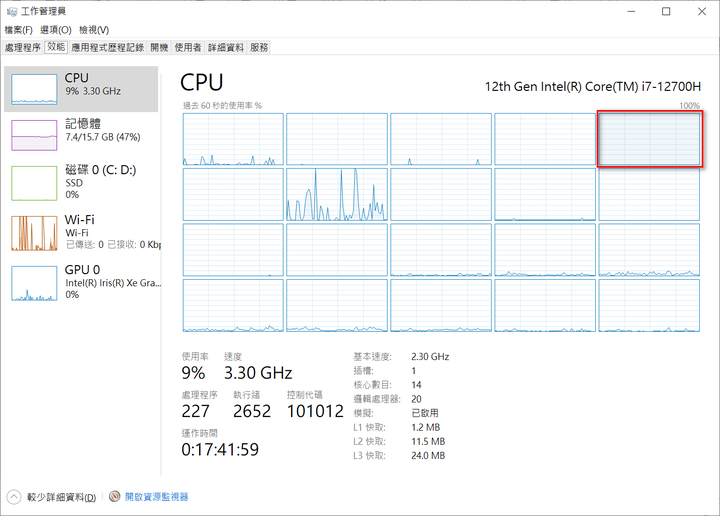The image size is (720, 516).
Task: Click the spiky second-row core graph
Action: tap(337, 195)
